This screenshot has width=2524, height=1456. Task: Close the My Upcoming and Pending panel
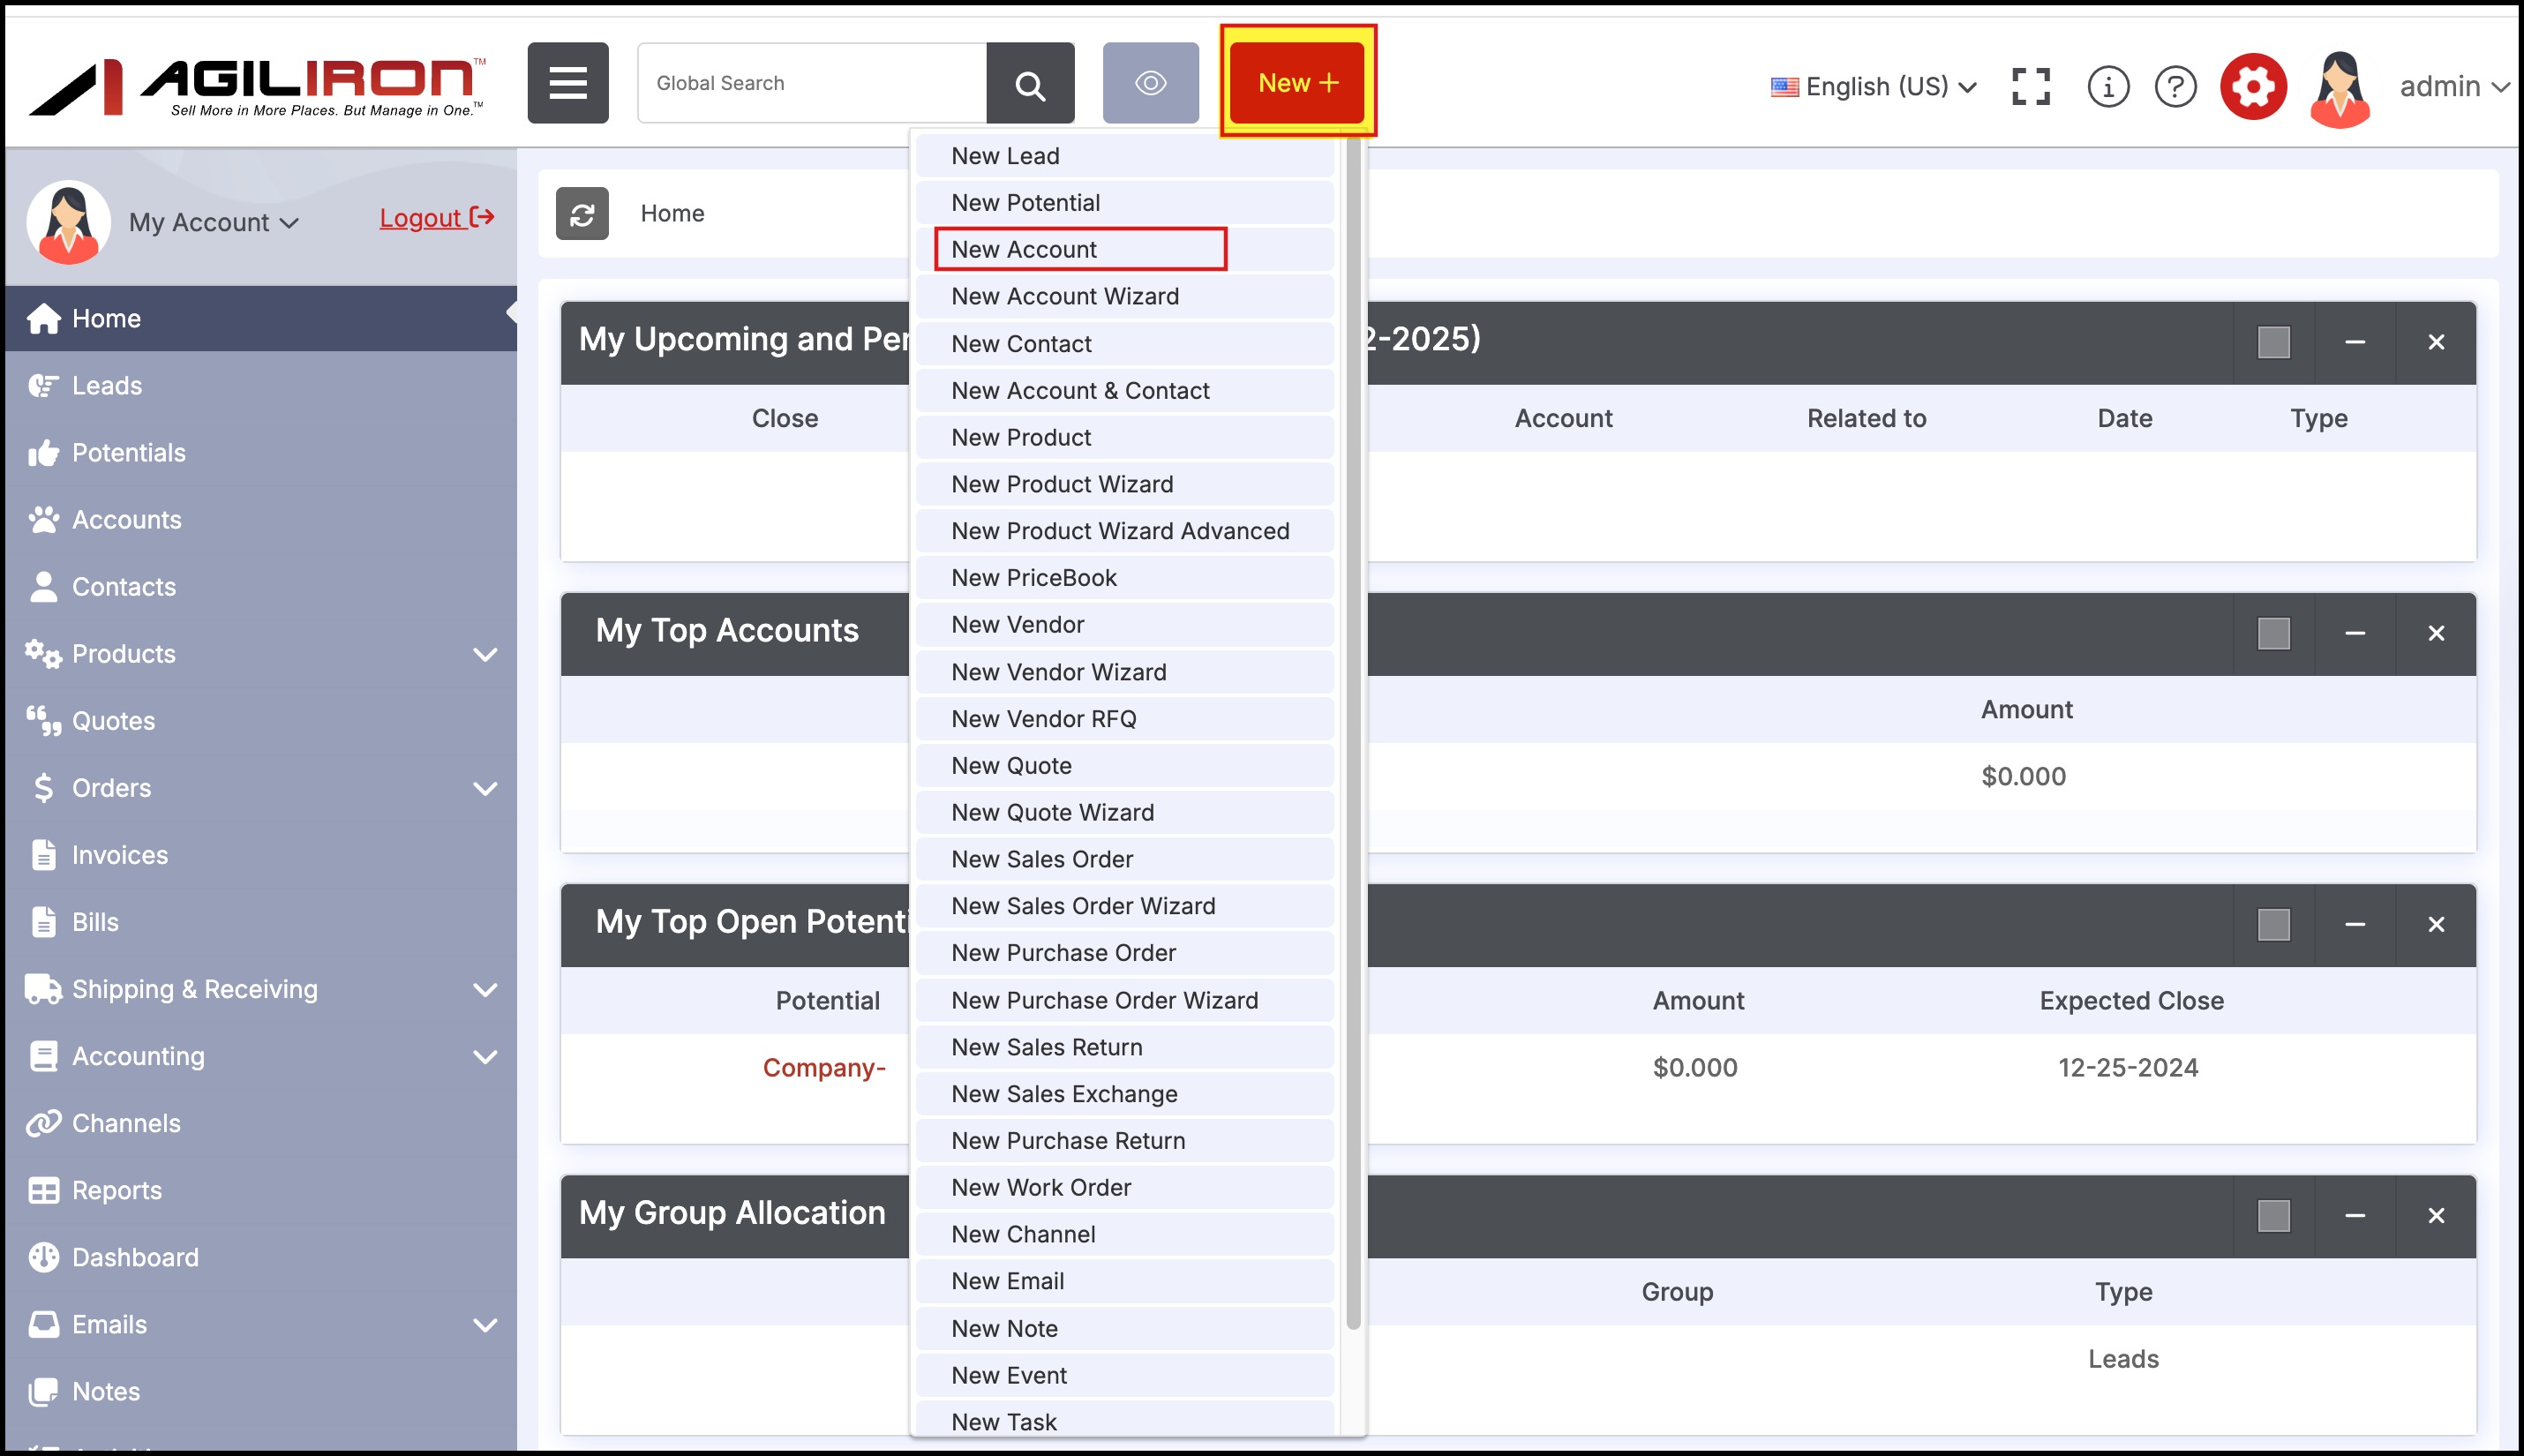tap(2436, 342)
